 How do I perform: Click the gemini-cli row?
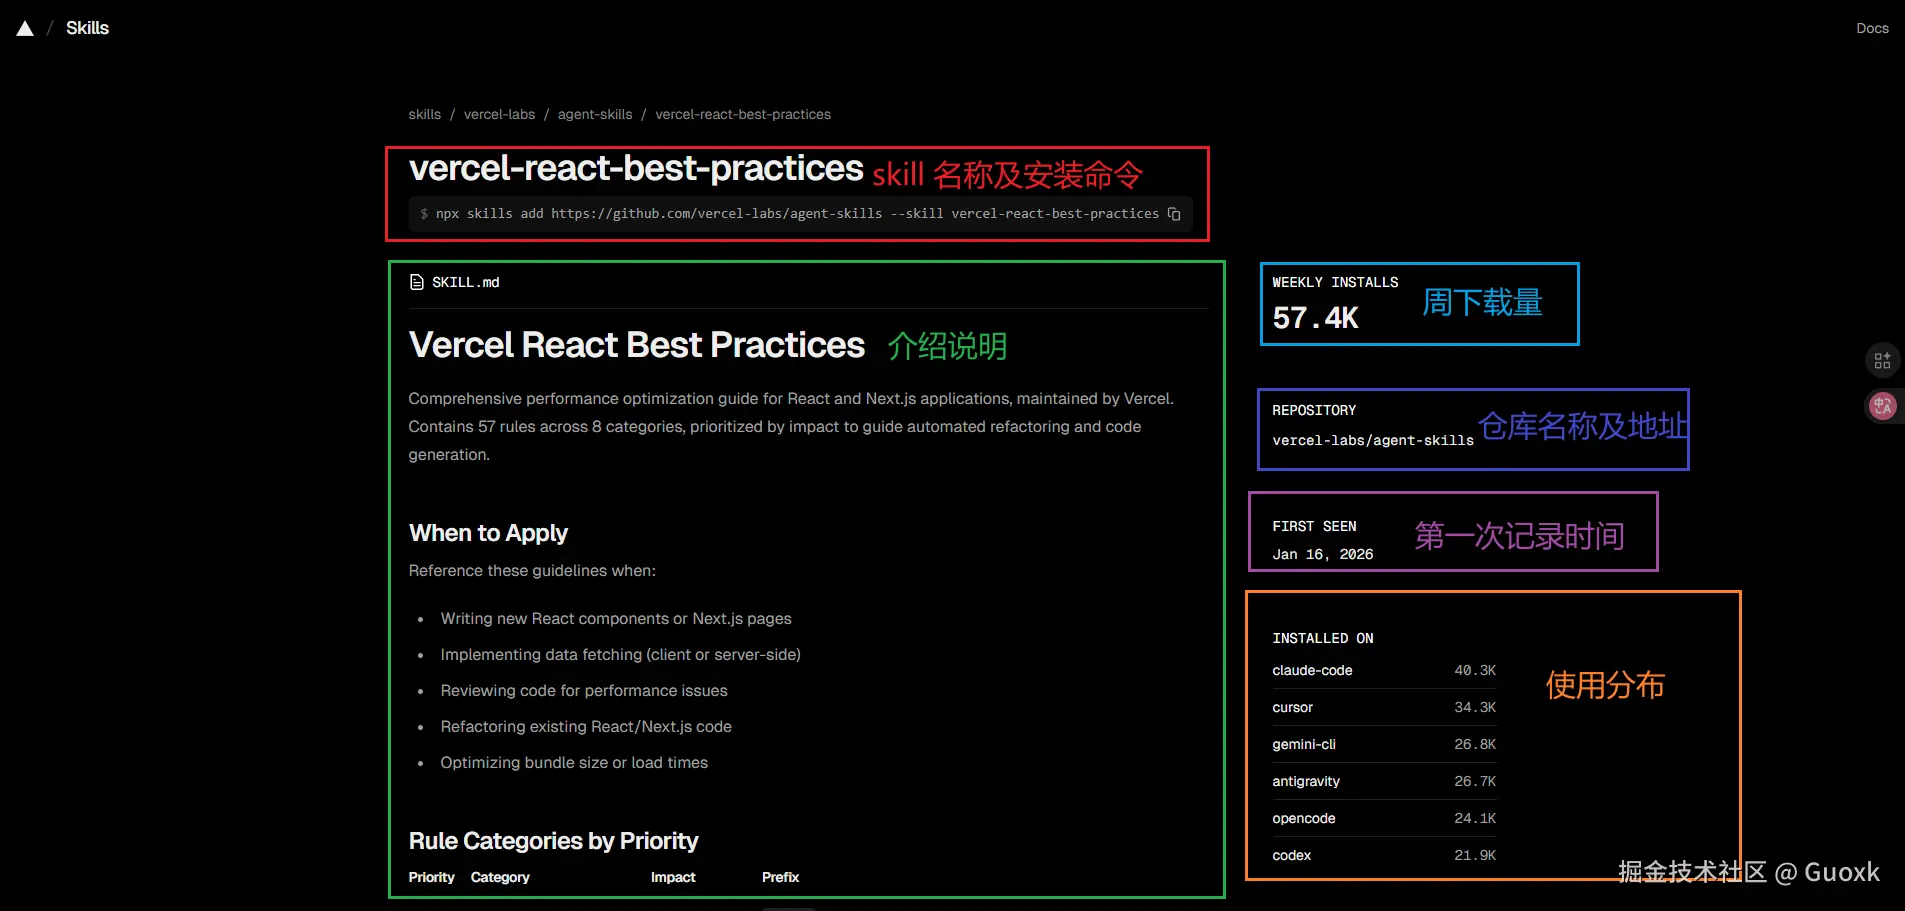[1384, 744]
